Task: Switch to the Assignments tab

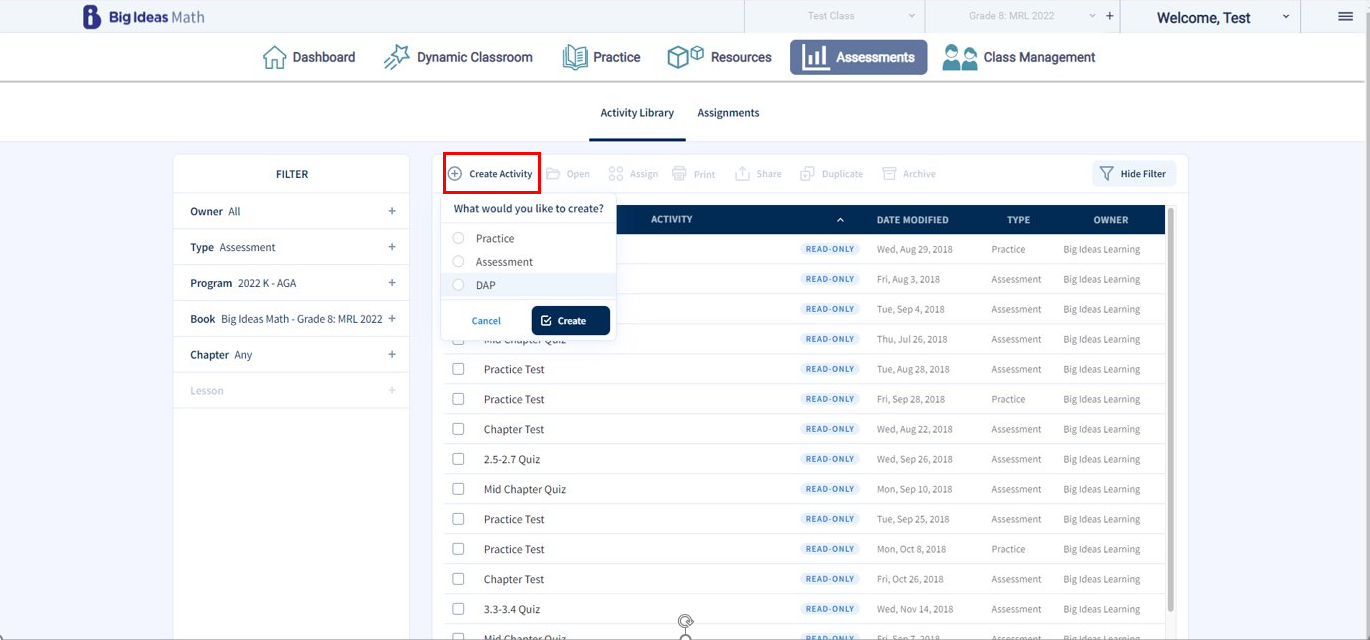Action: 728,113
